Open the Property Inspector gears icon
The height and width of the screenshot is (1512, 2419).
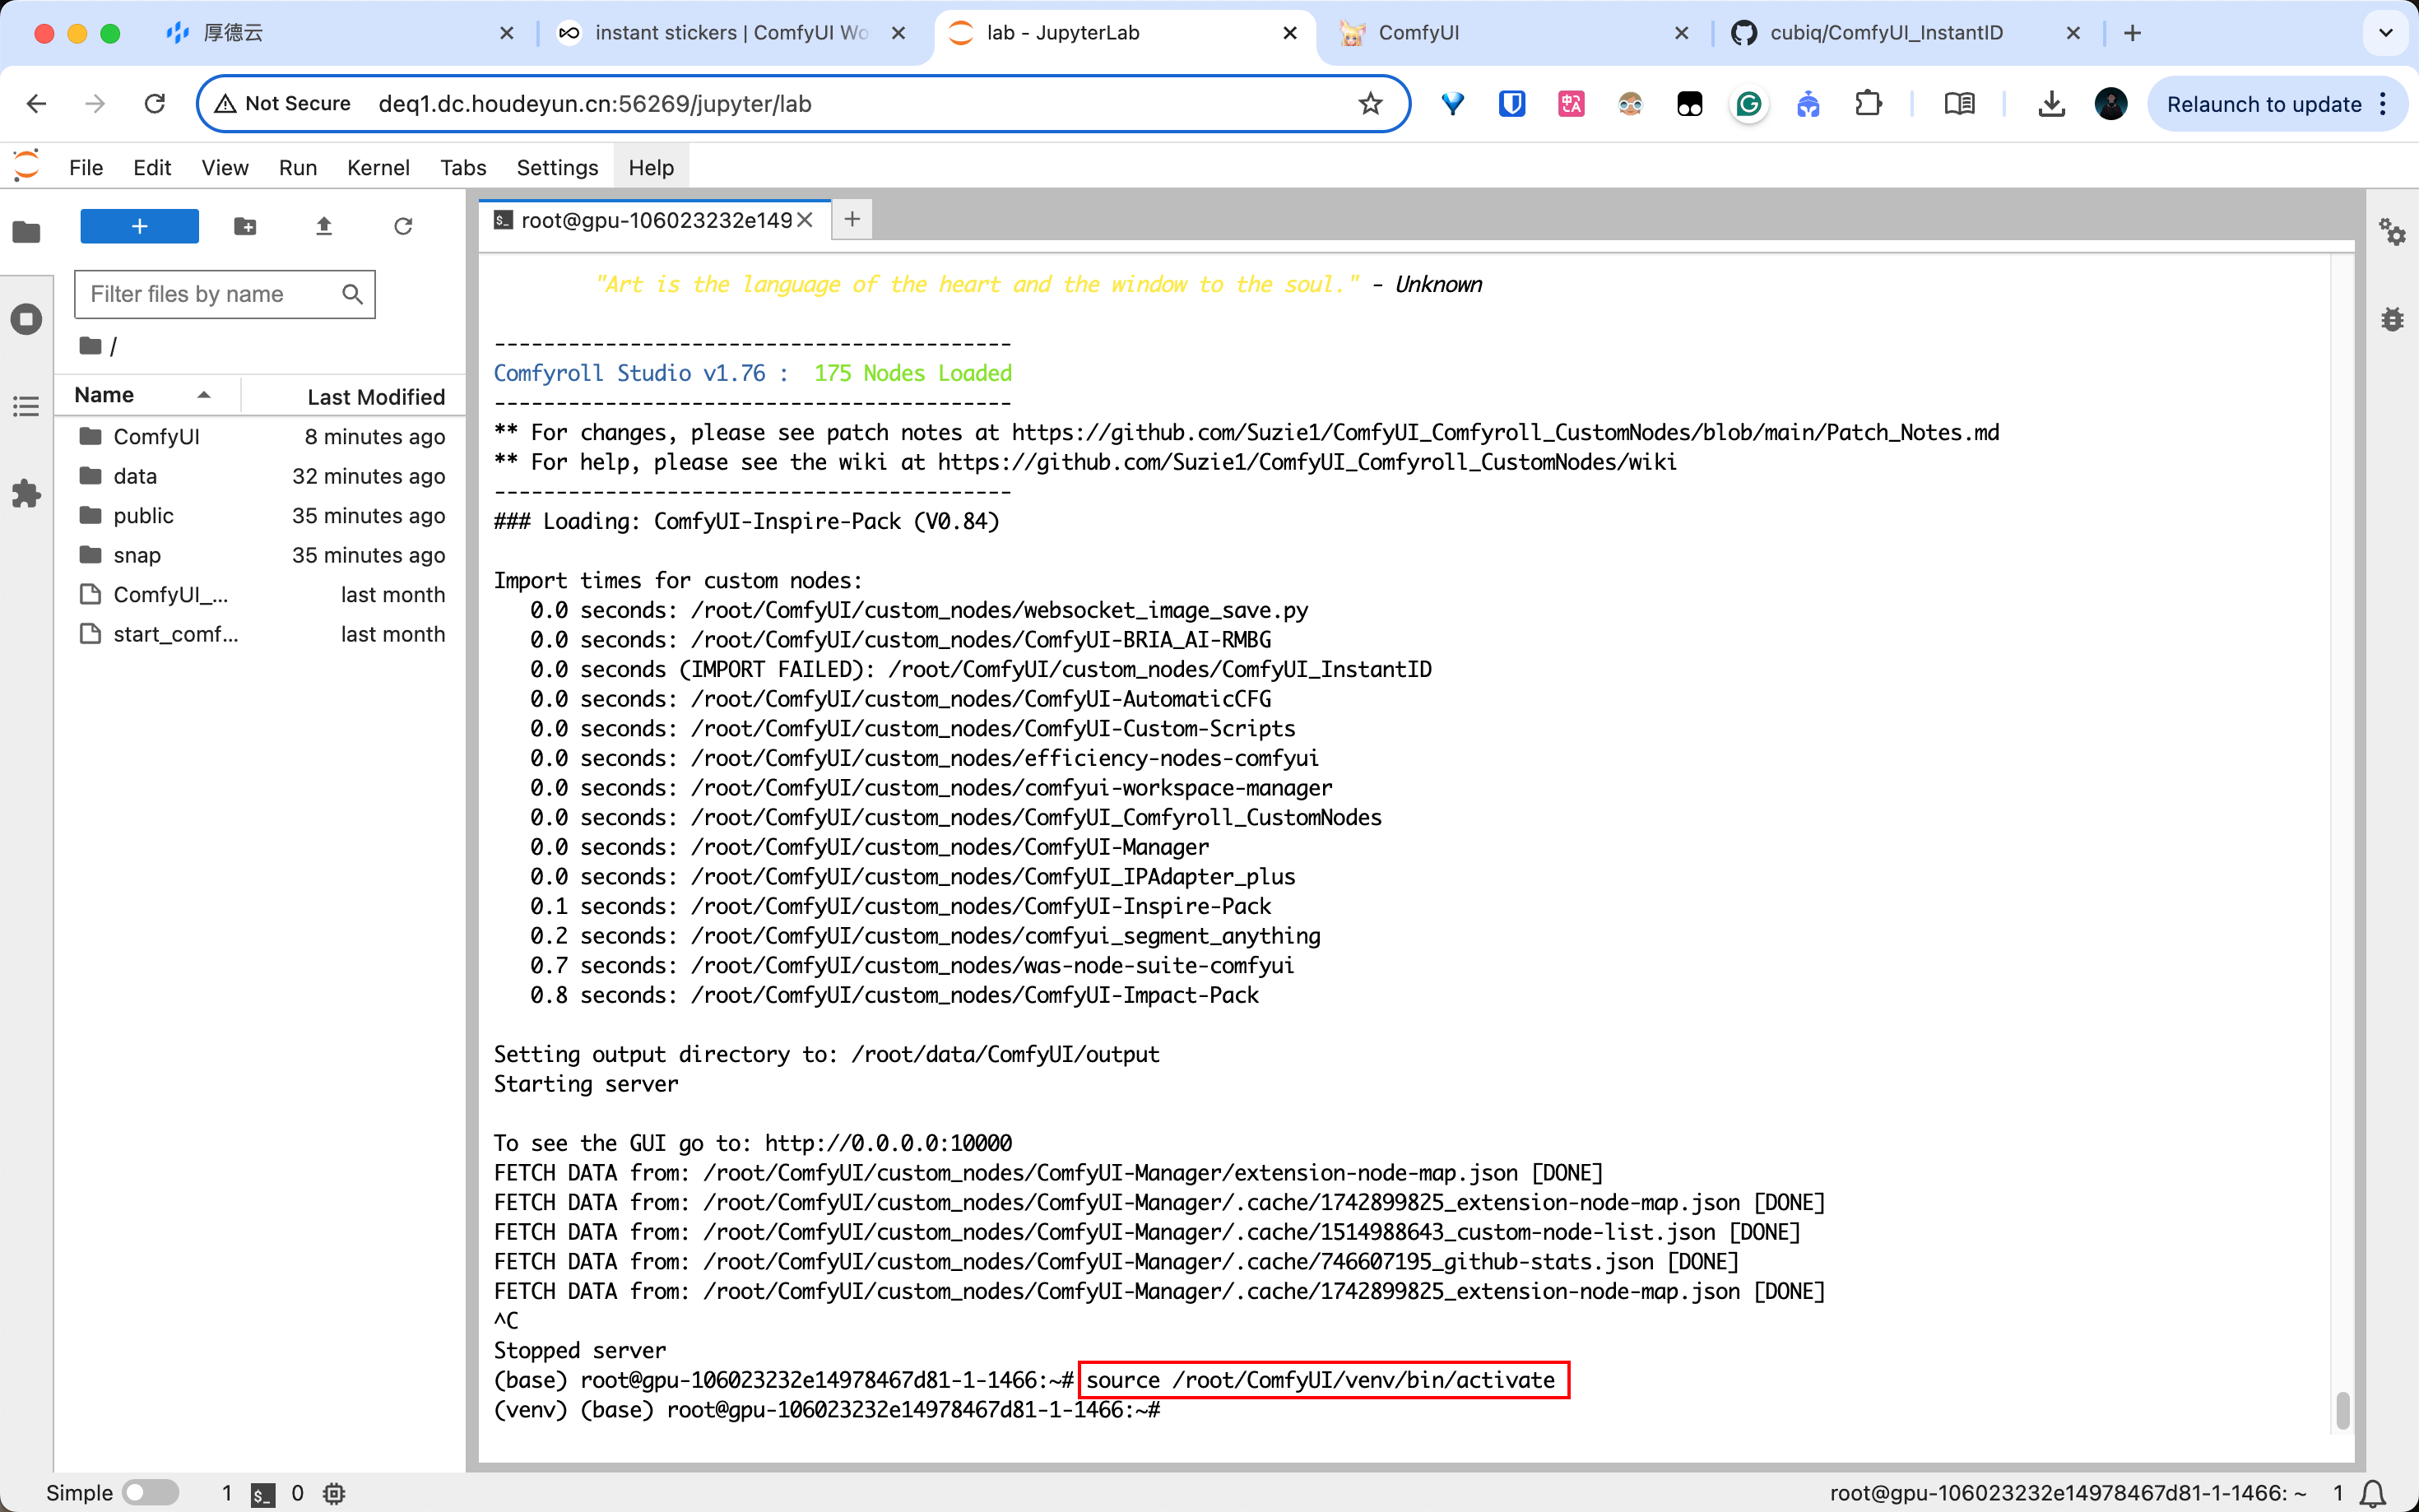coord(2392,232)
